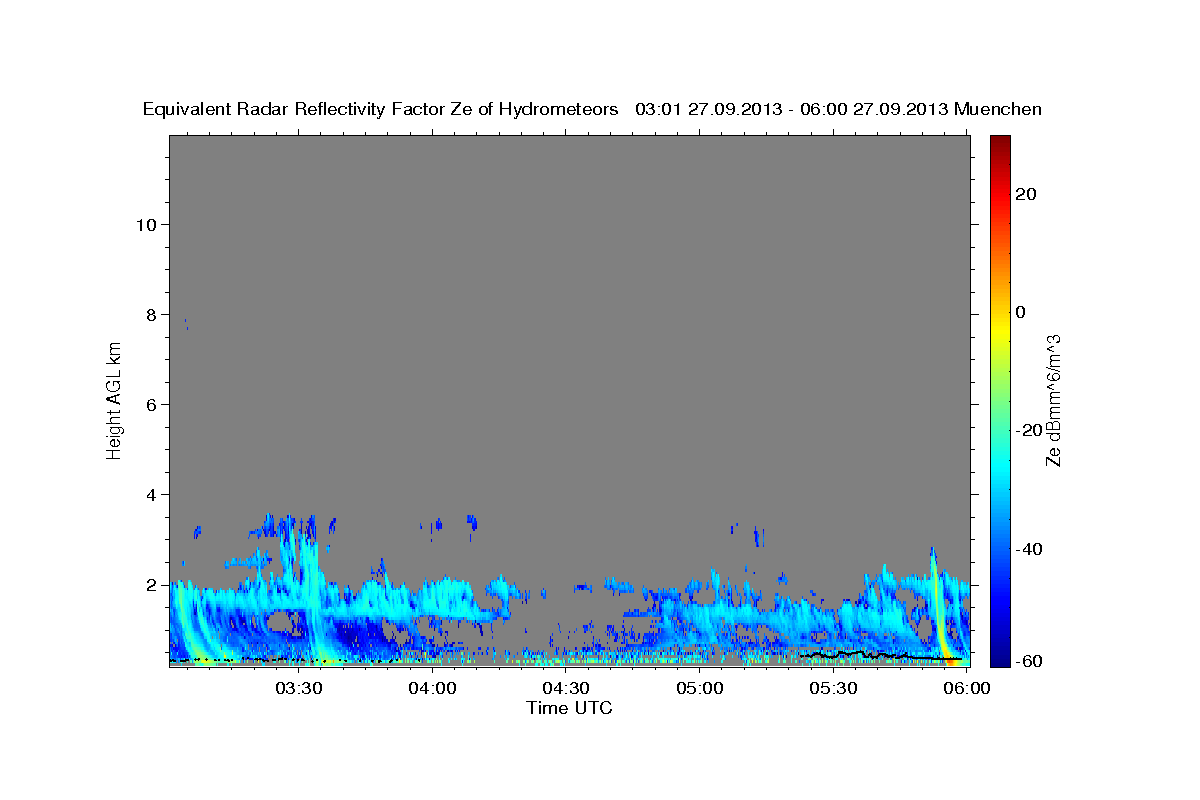Click the '05:30' time tick label
This screenshot has width=1200, height=800.
(x=834, y=688)
